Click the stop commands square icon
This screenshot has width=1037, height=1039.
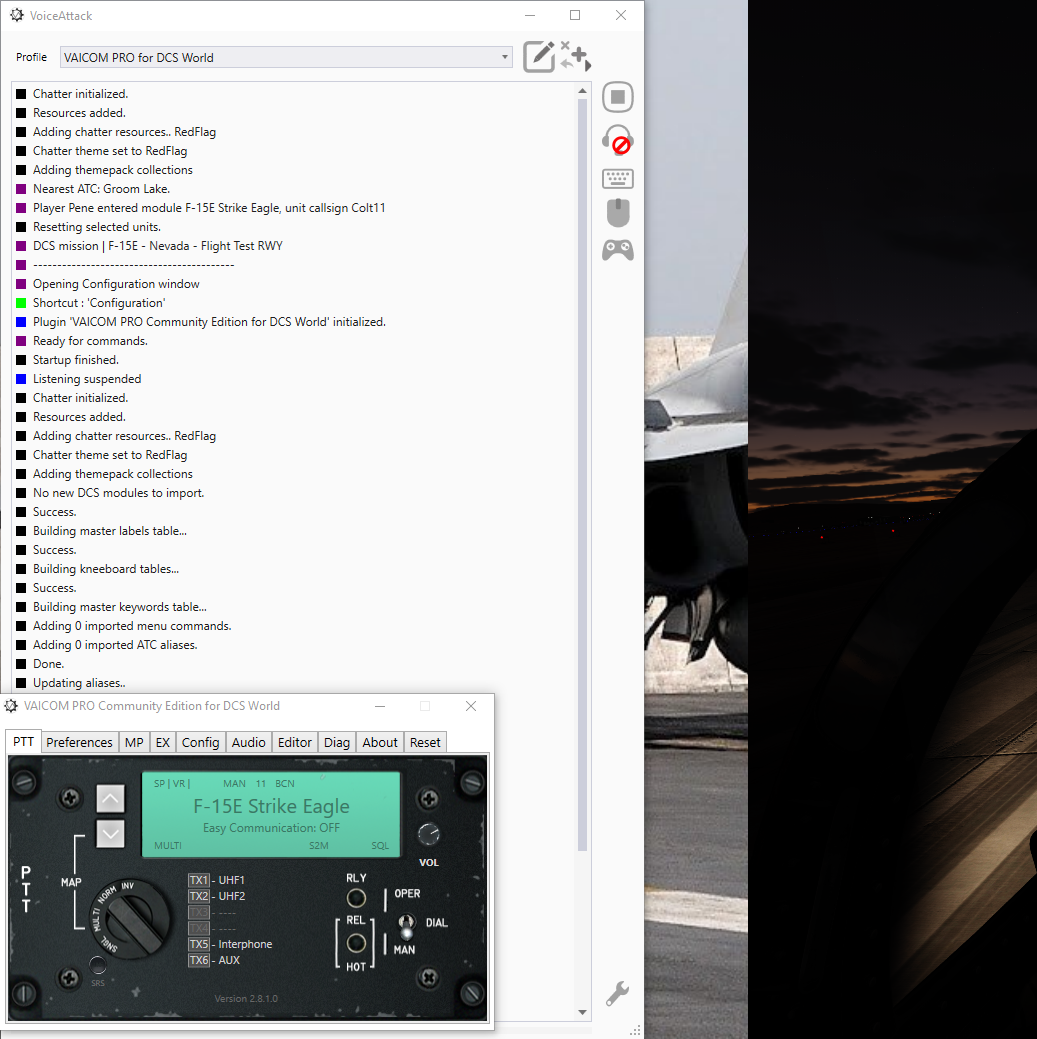(x=618, y=97)
